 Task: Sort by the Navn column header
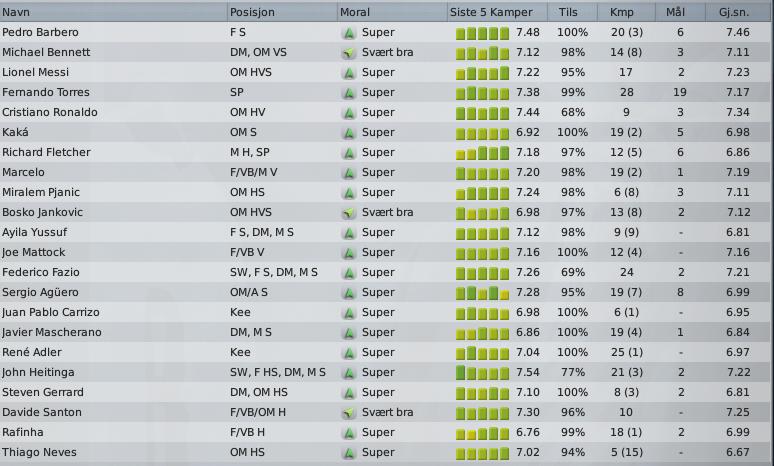(114, 12)
